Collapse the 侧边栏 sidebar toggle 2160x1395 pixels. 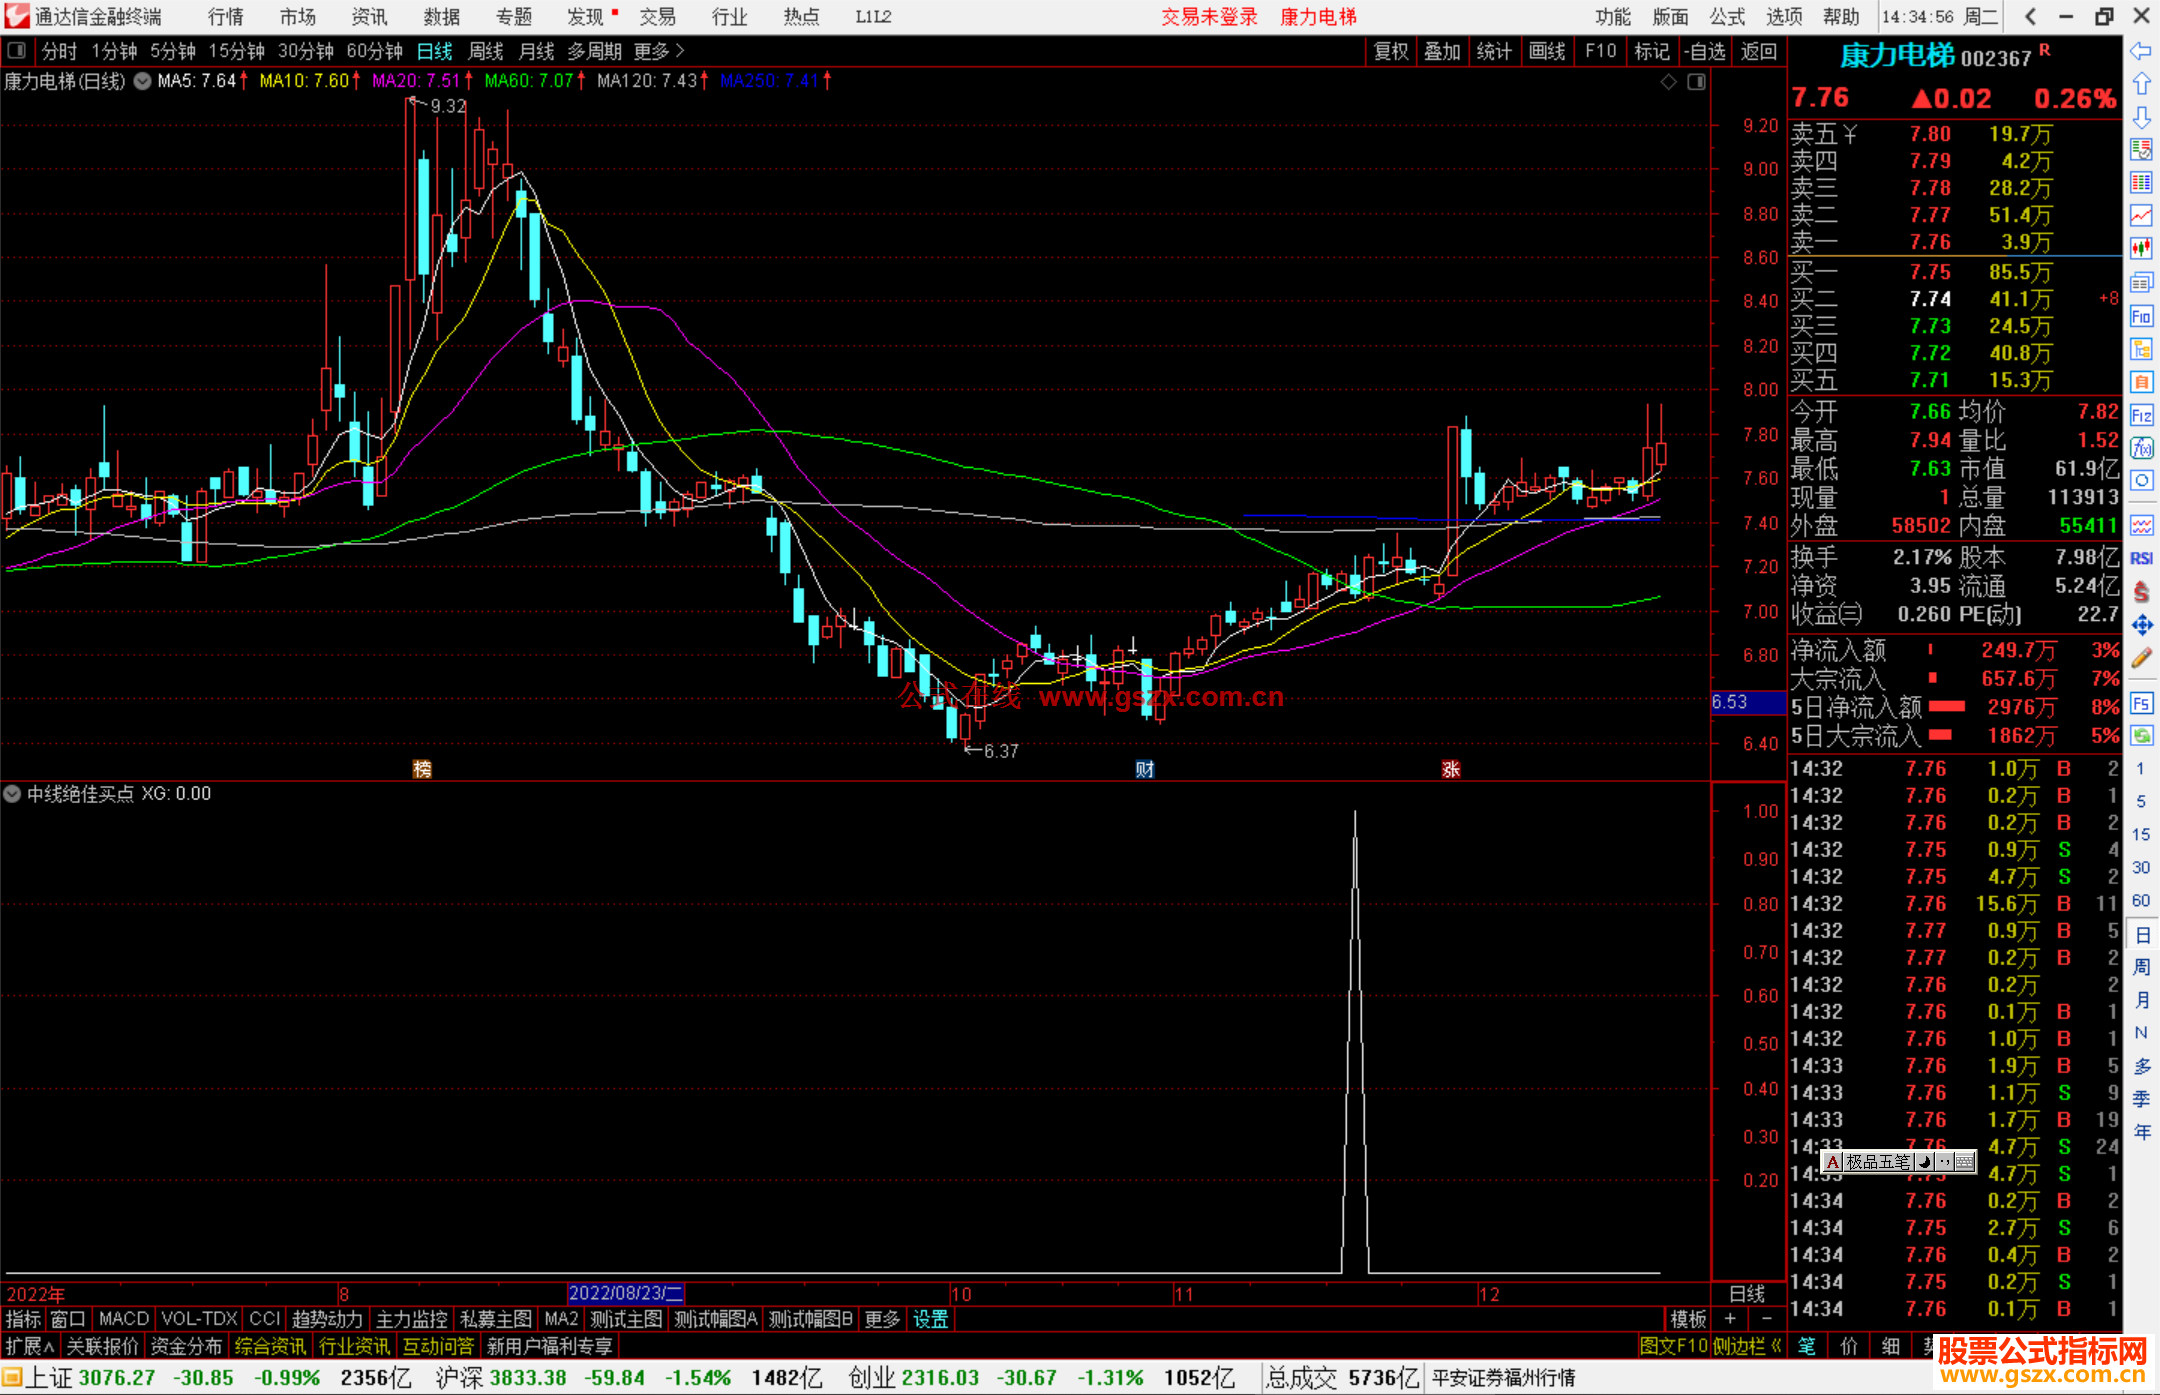coord(1746,1346)
